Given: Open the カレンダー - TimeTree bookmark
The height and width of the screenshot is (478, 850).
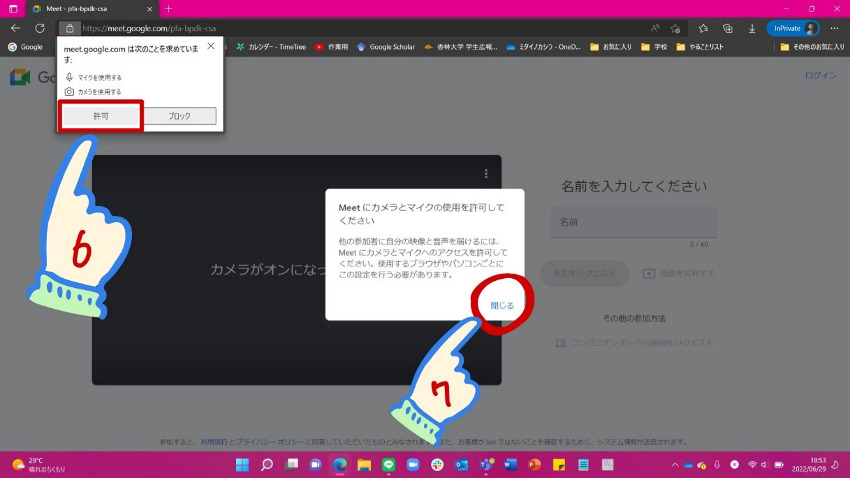Looking at the screenshot, I should [x=271, y=47].
